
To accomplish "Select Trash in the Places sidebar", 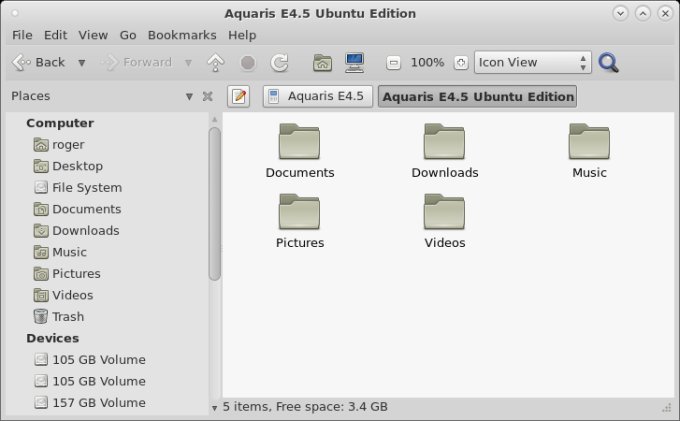I will coord(67,317).
